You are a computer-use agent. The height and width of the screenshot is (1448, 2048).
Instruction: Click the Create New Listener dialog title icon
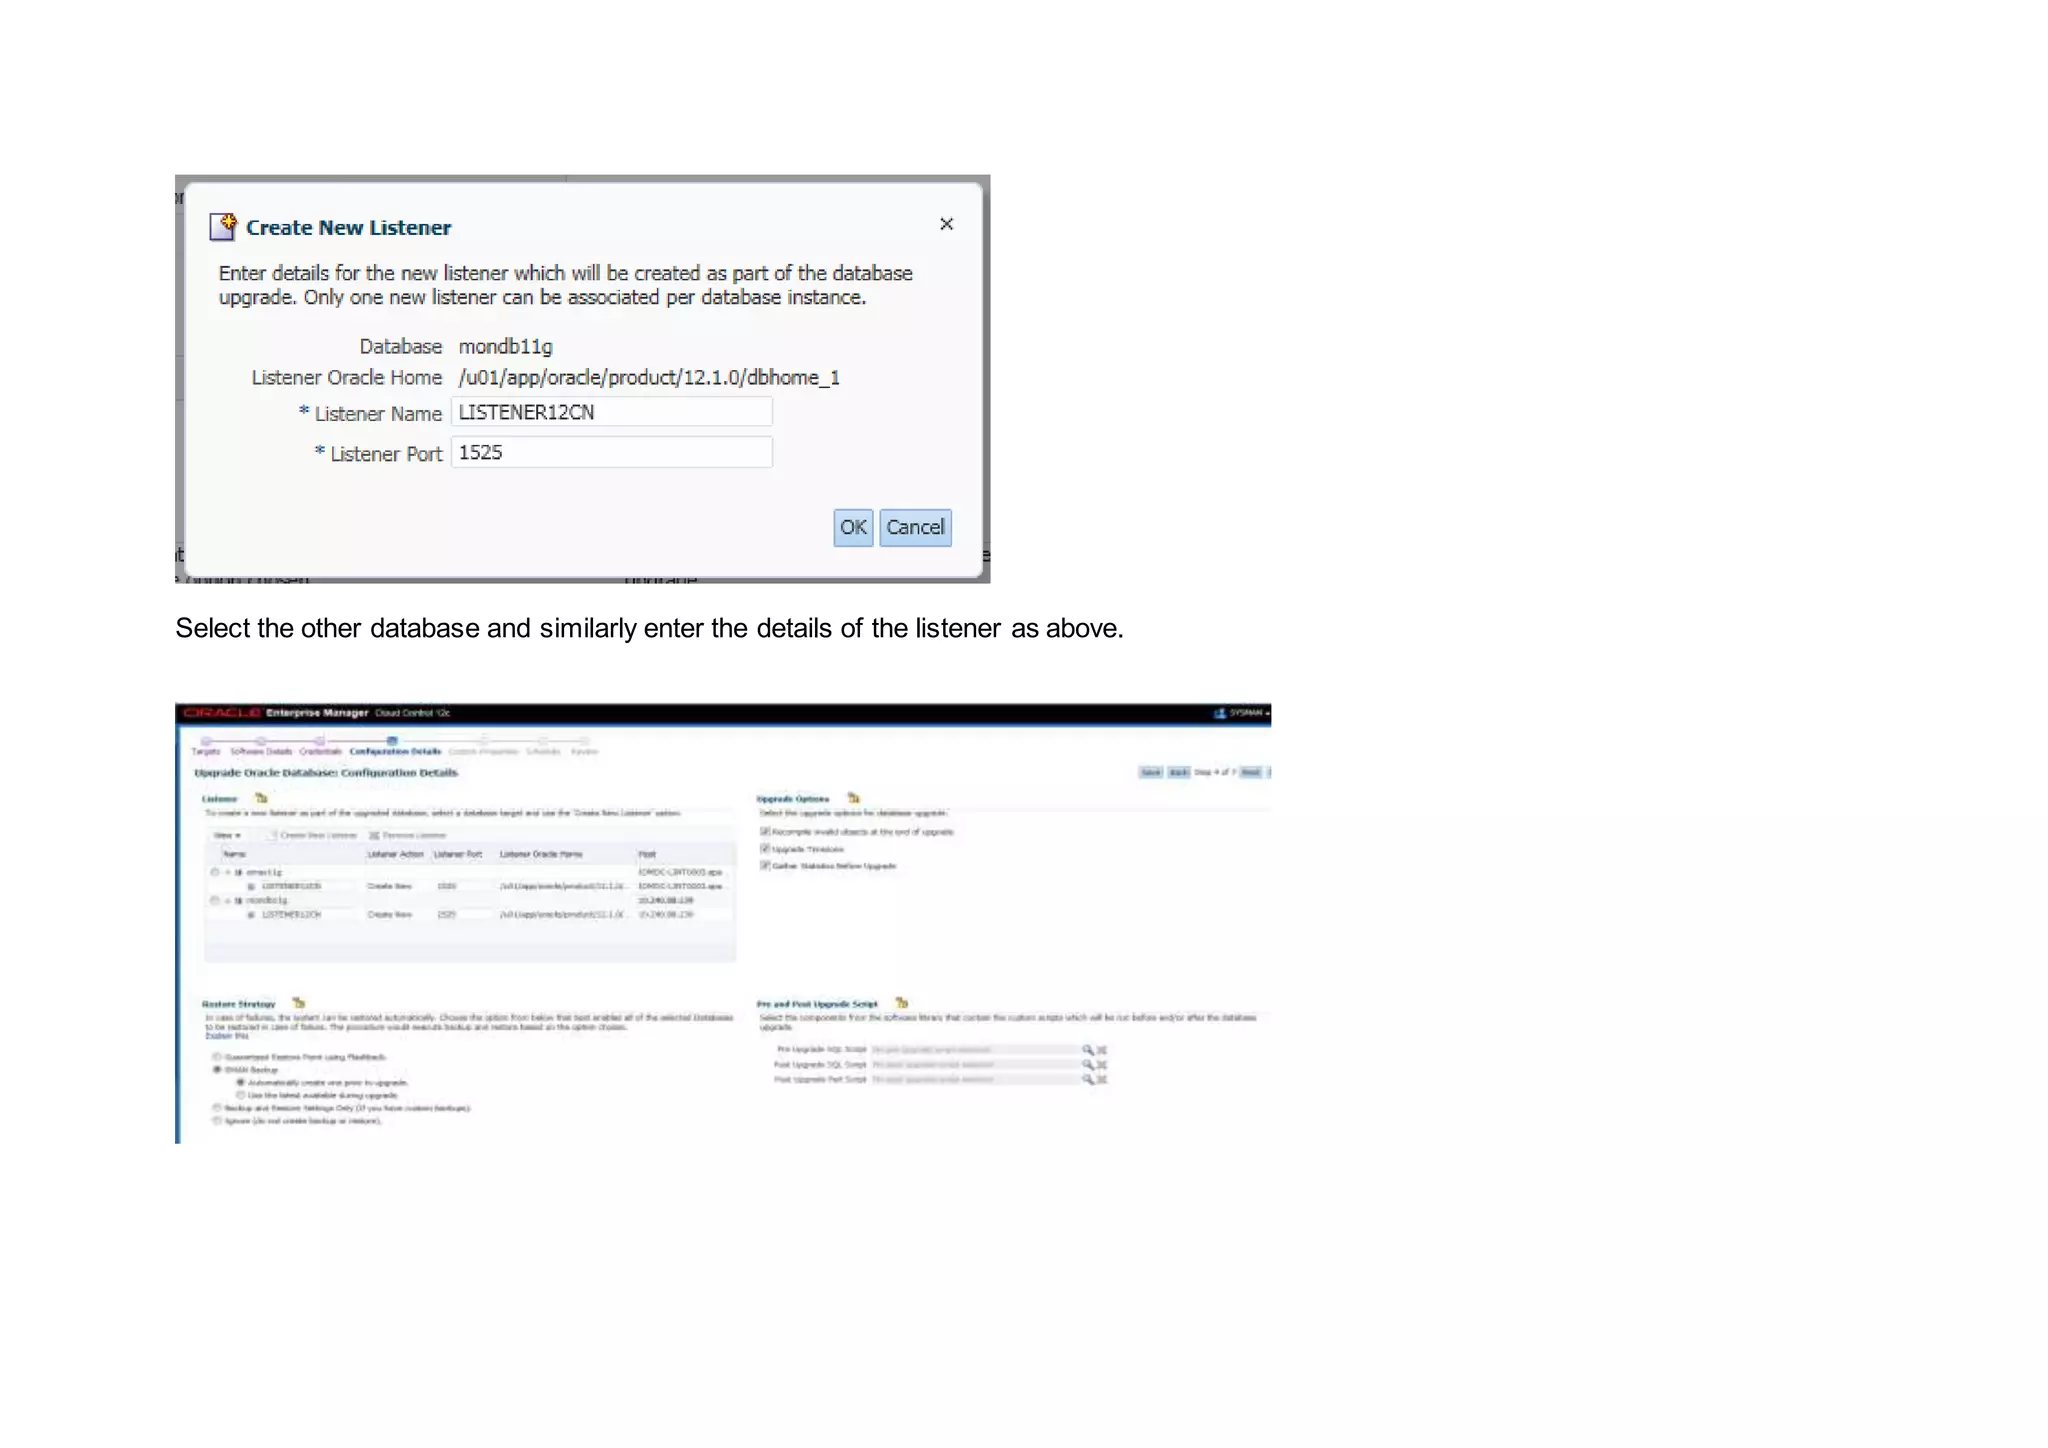[x=223, y=227]
